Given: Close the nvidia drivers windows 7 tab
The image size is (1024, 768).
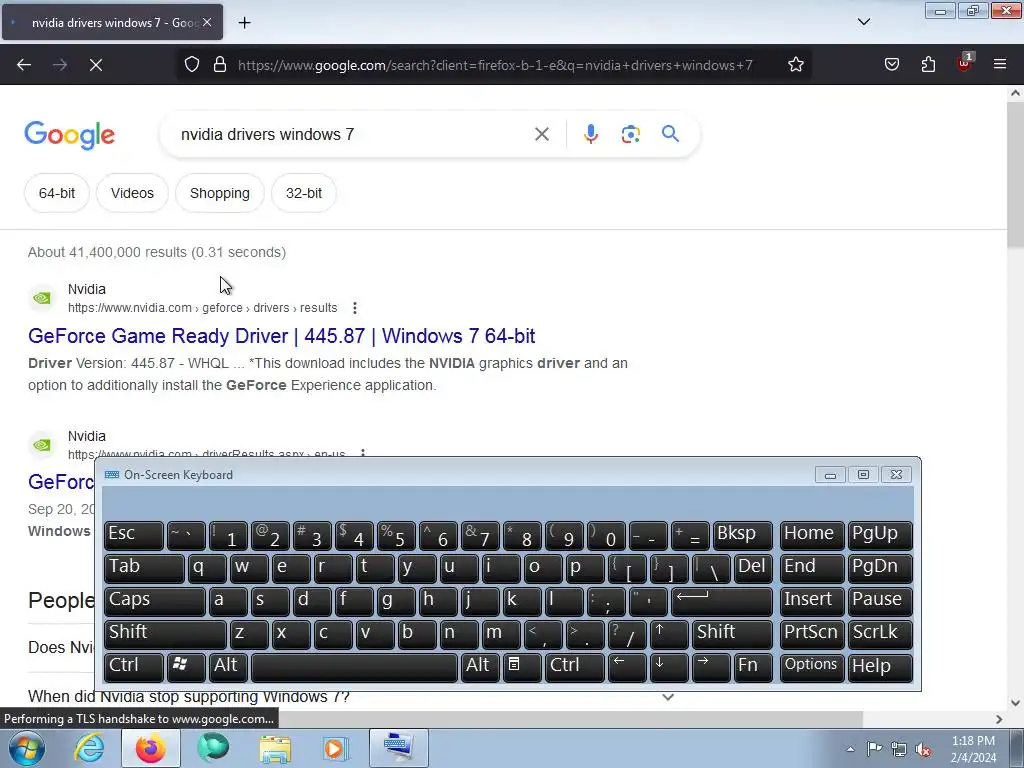Looking at the screenshot, I should pos(207,22).
